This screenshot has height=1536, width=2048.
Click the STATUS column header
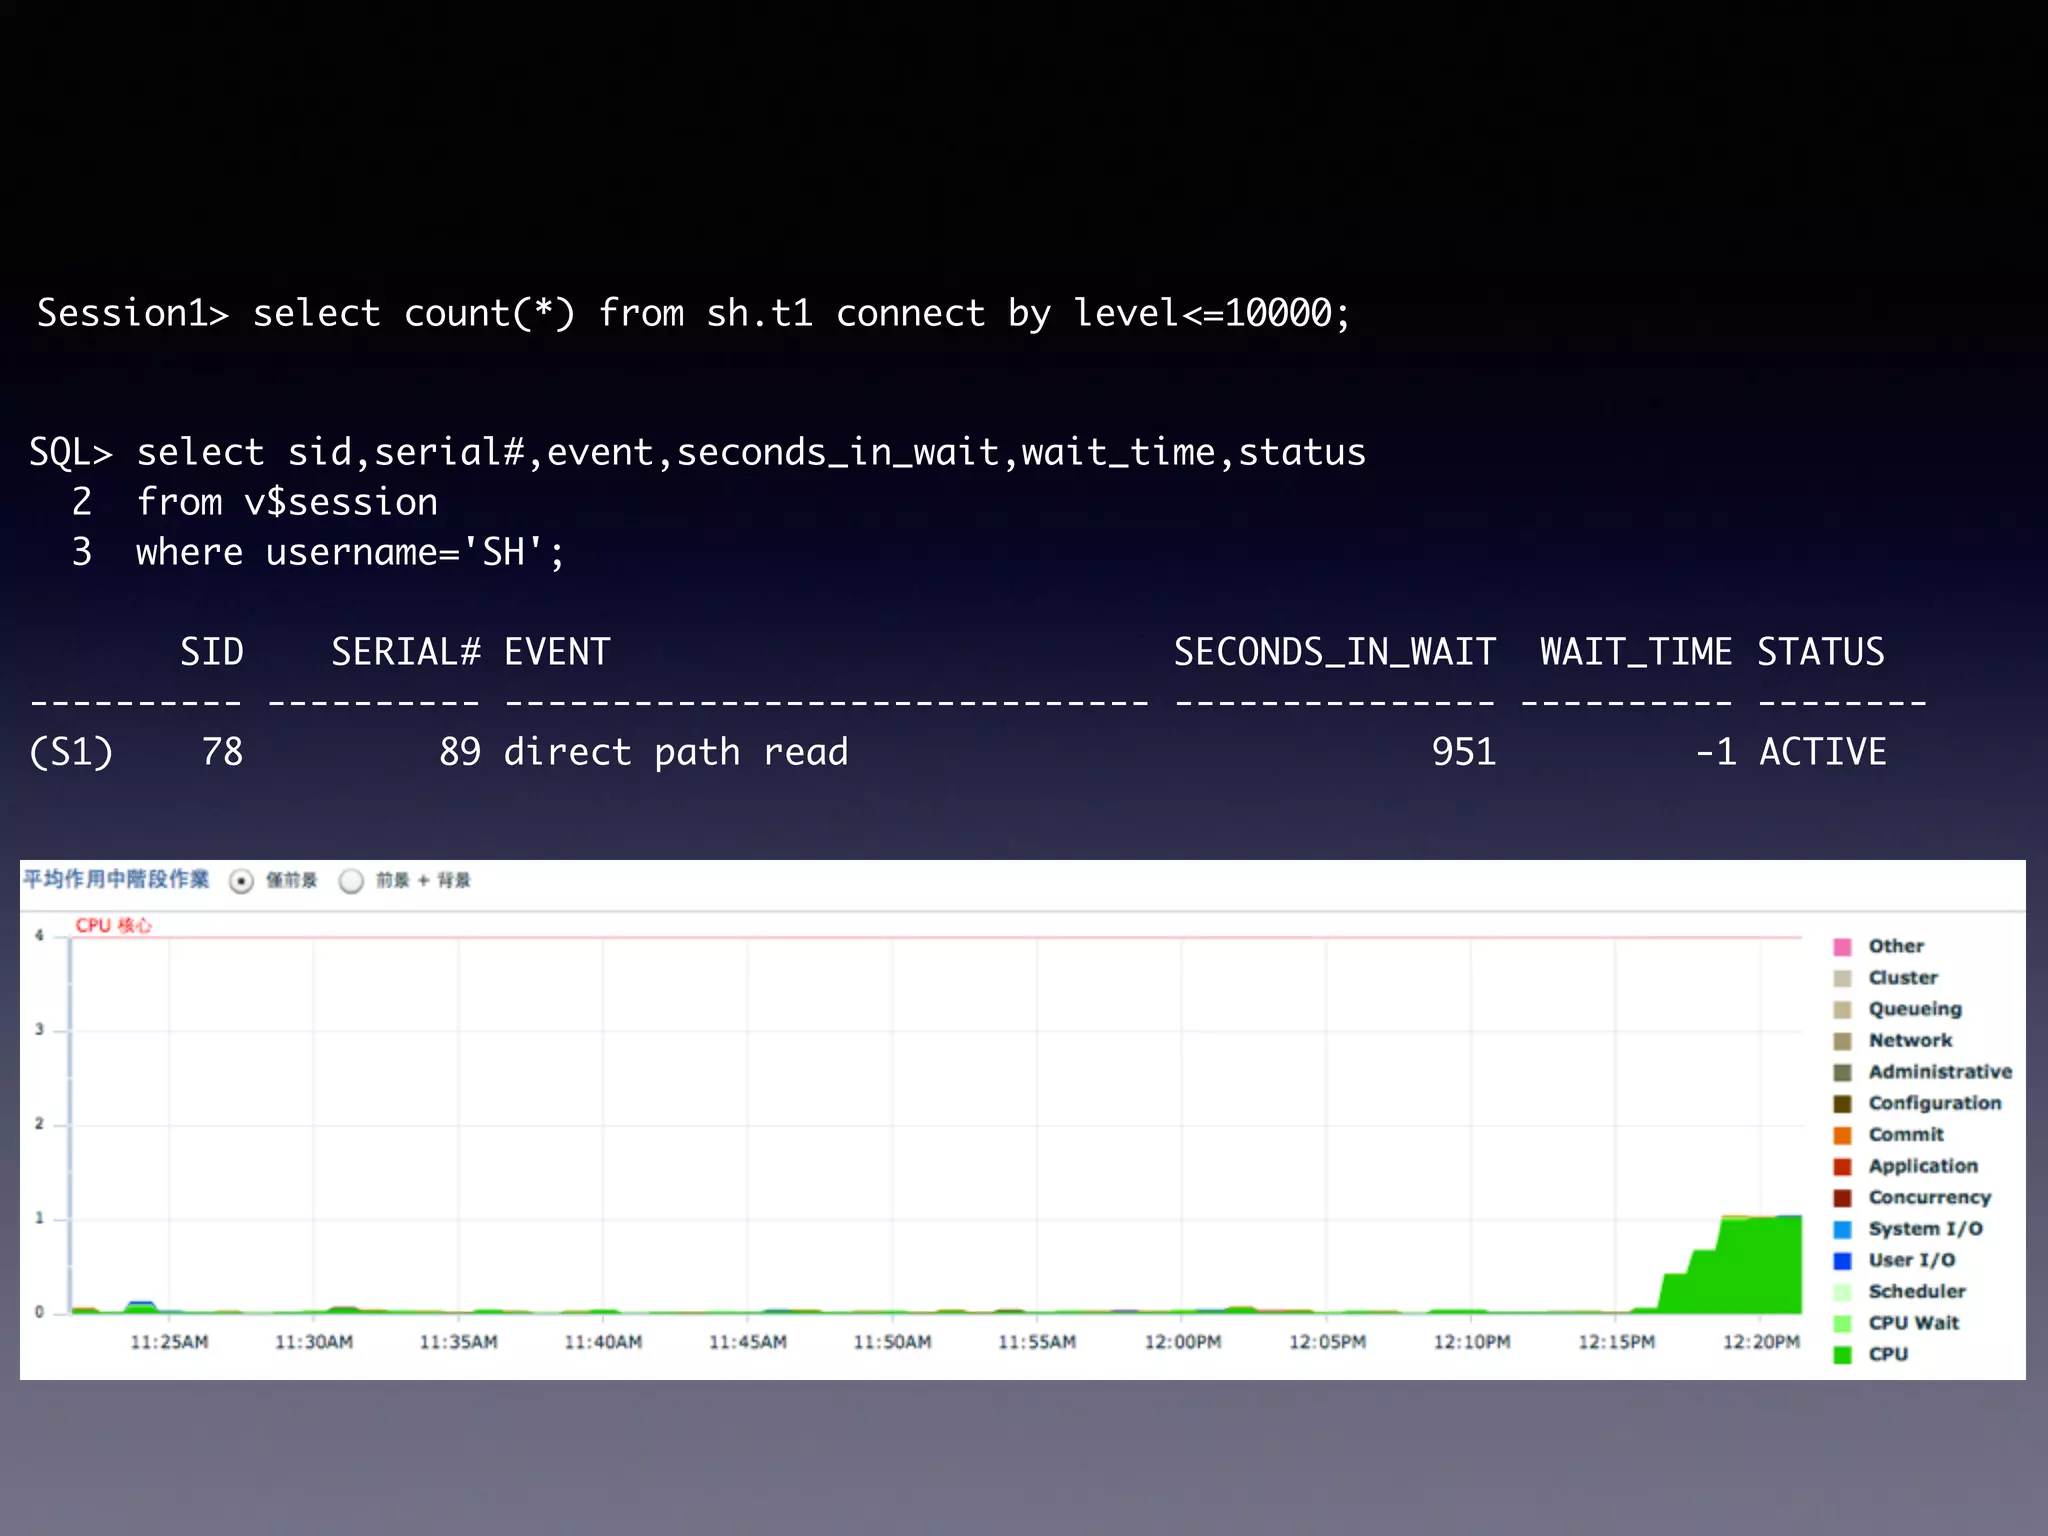pos(1821,653)
